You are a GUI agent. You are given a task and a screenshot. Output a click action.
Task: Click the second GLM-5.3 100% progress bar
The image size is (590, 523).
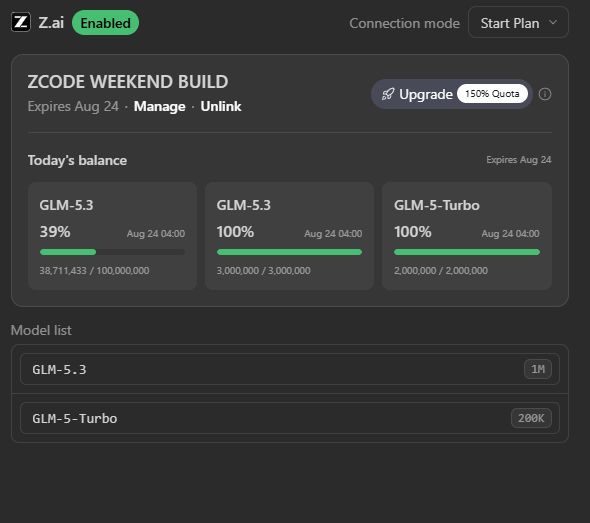(x=289, y=252)
